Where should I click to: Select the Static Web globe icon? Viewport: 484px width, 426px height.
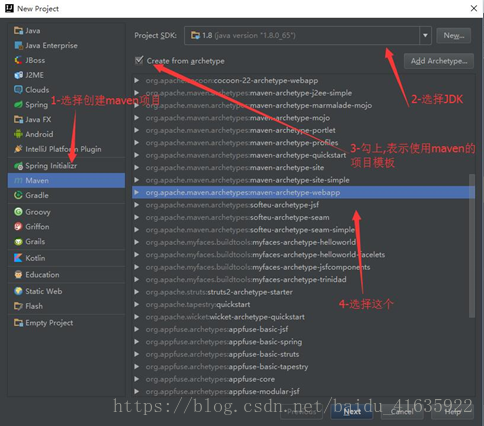[18, 291]
